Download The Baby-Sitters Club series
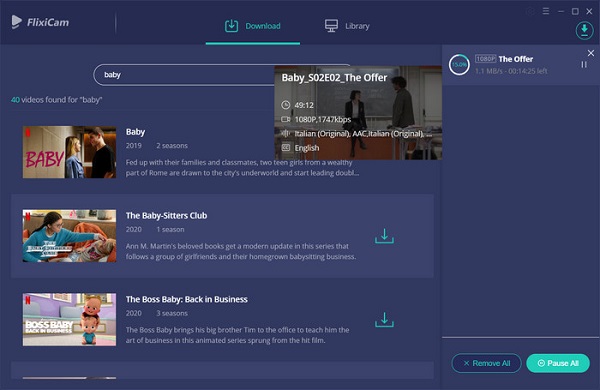Screen dimensions: 600x390 [384, 236]
